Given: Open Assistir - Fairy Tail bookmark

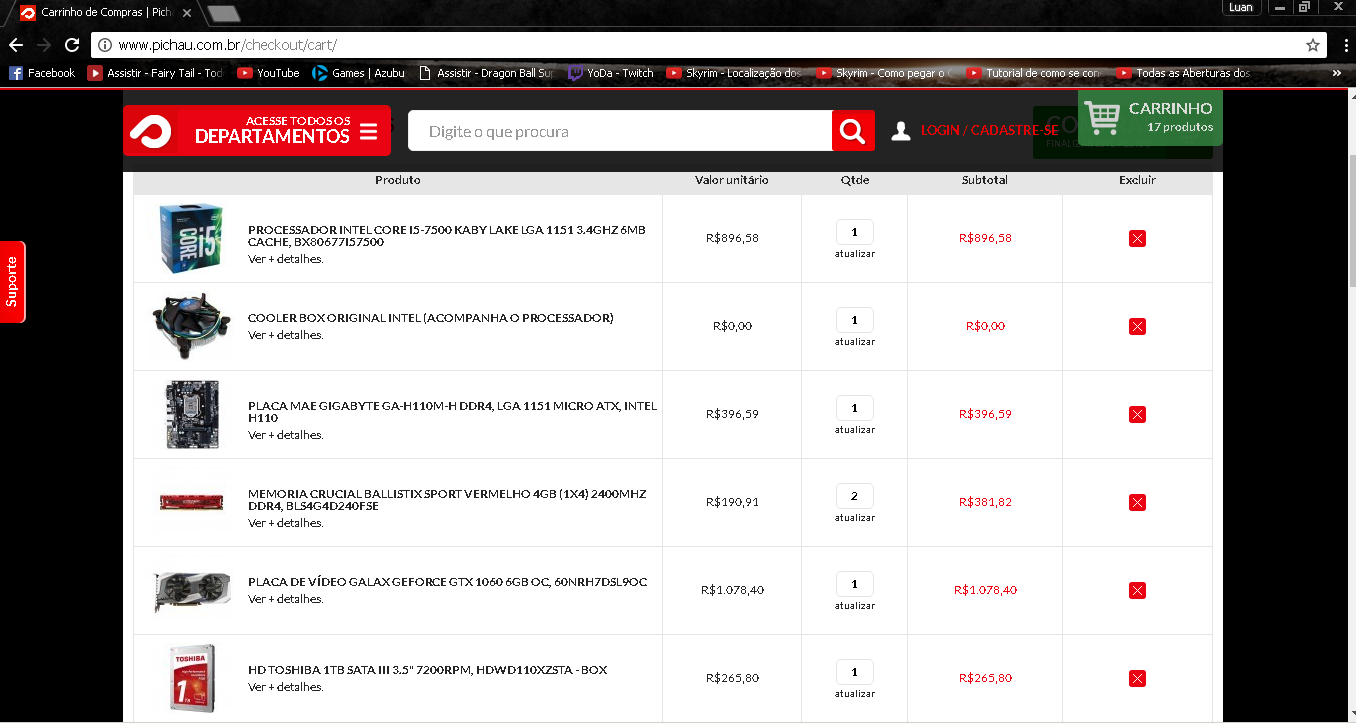Looking at the screenshot, I should (155, 73).
